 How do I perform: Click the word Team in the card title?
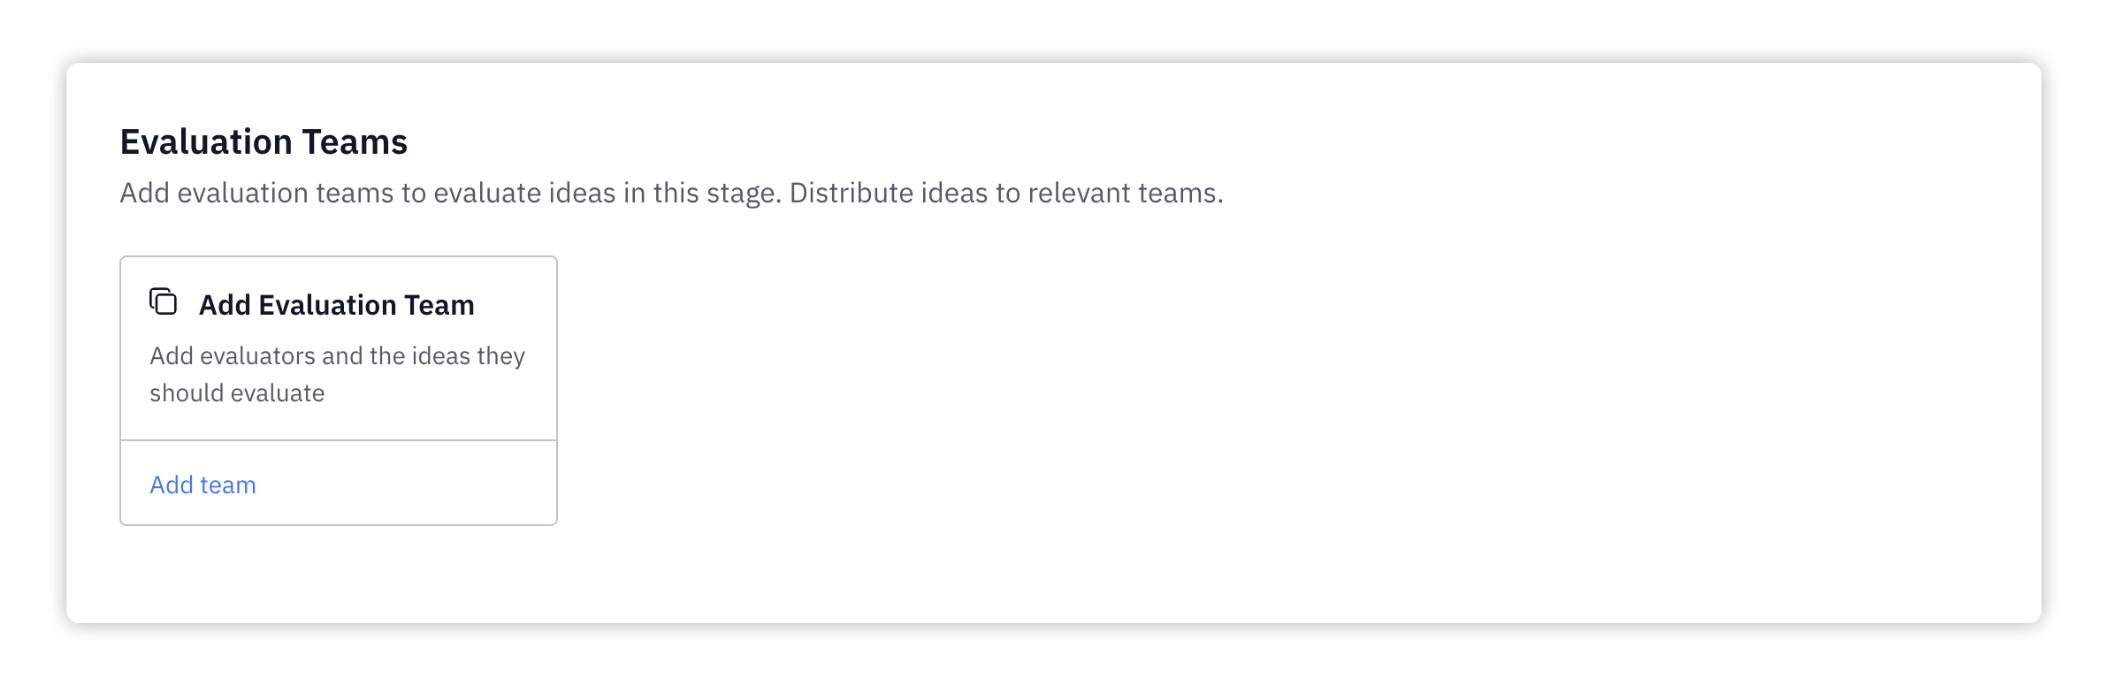439,305
